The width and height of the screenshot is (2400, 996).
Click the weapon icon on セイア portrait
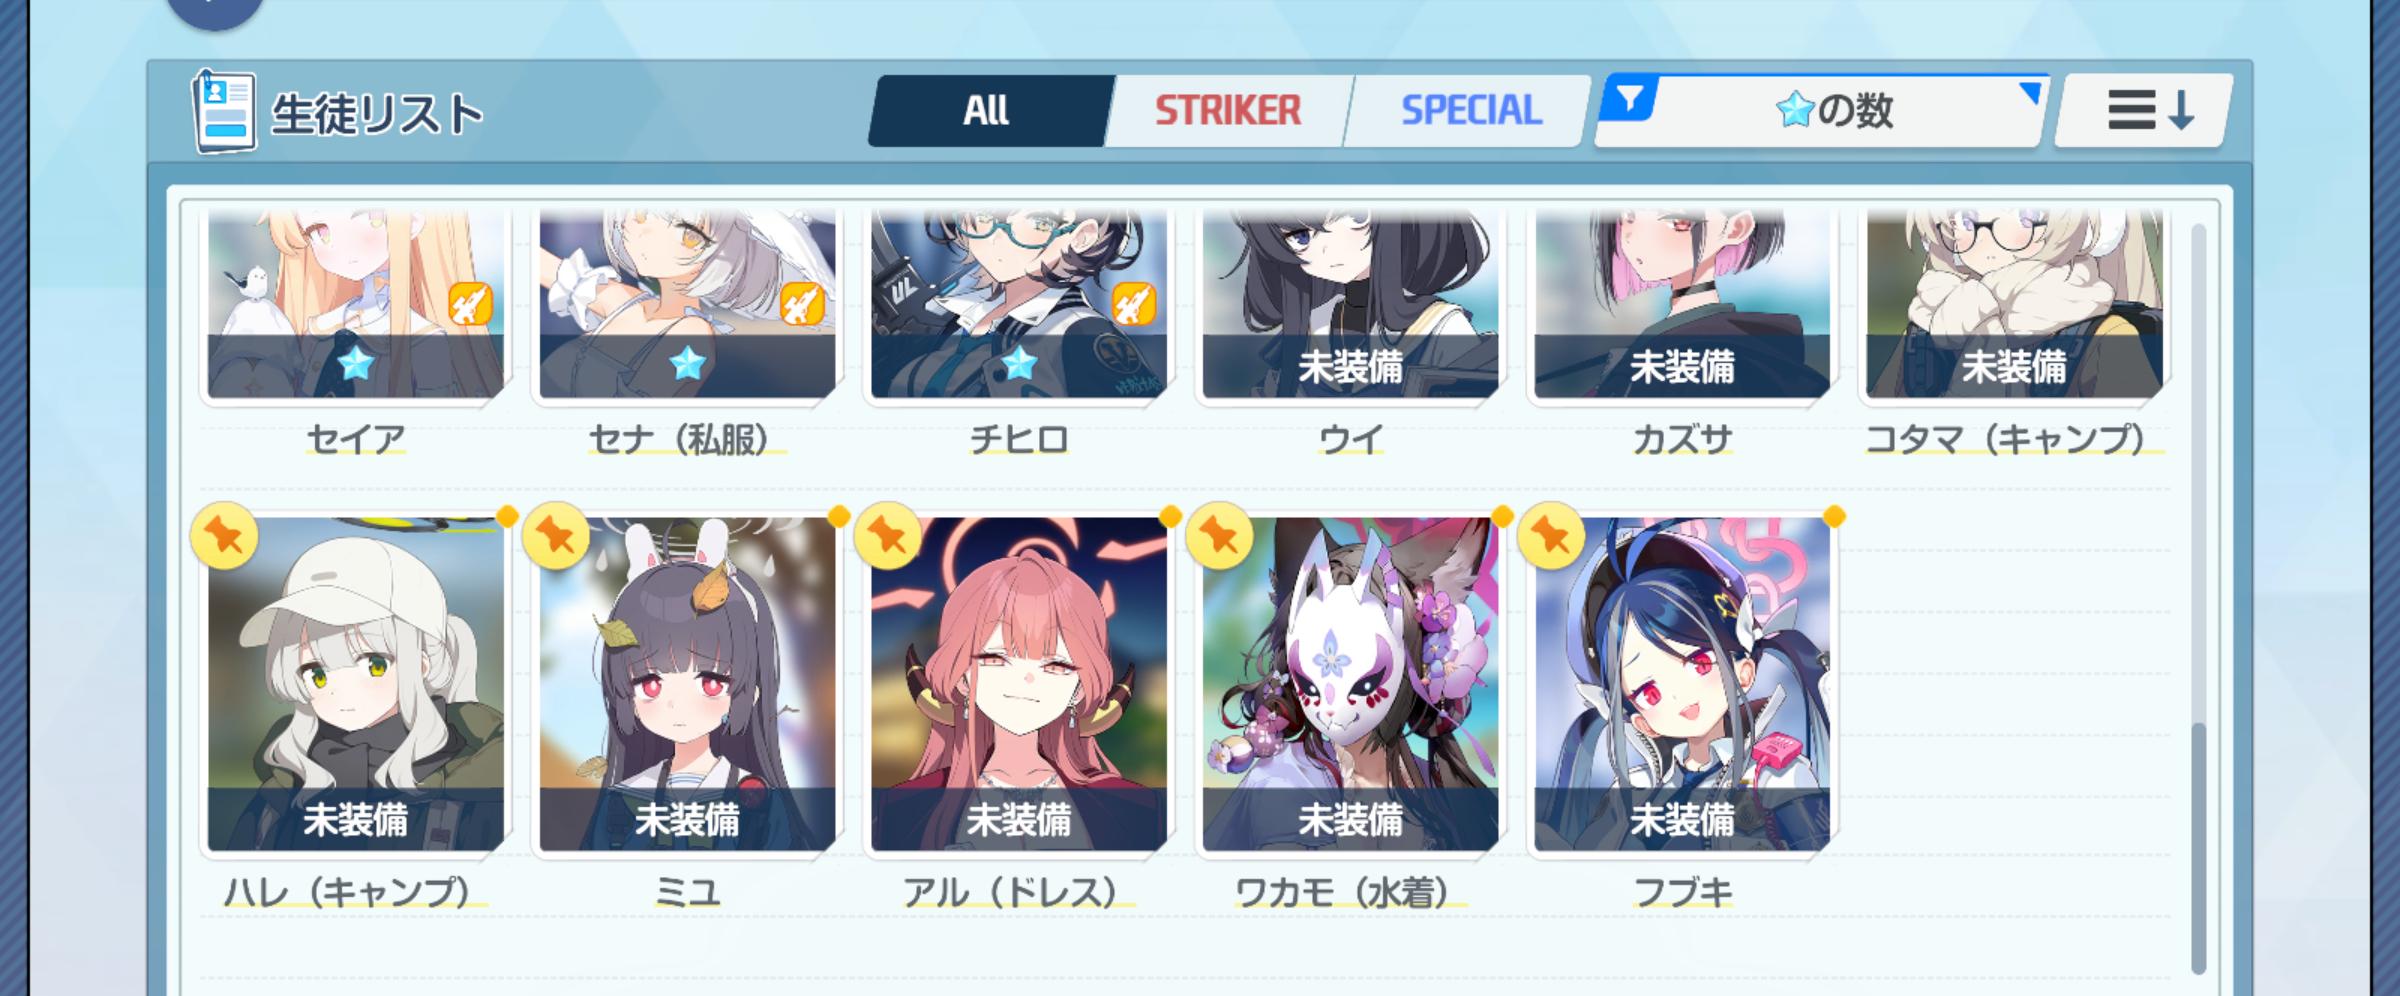(470, 304)
